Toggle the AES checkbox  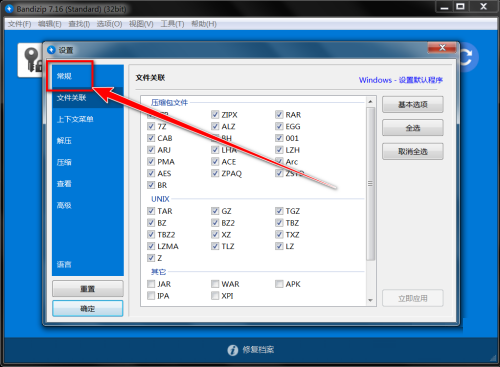click(x=151, y=173)
